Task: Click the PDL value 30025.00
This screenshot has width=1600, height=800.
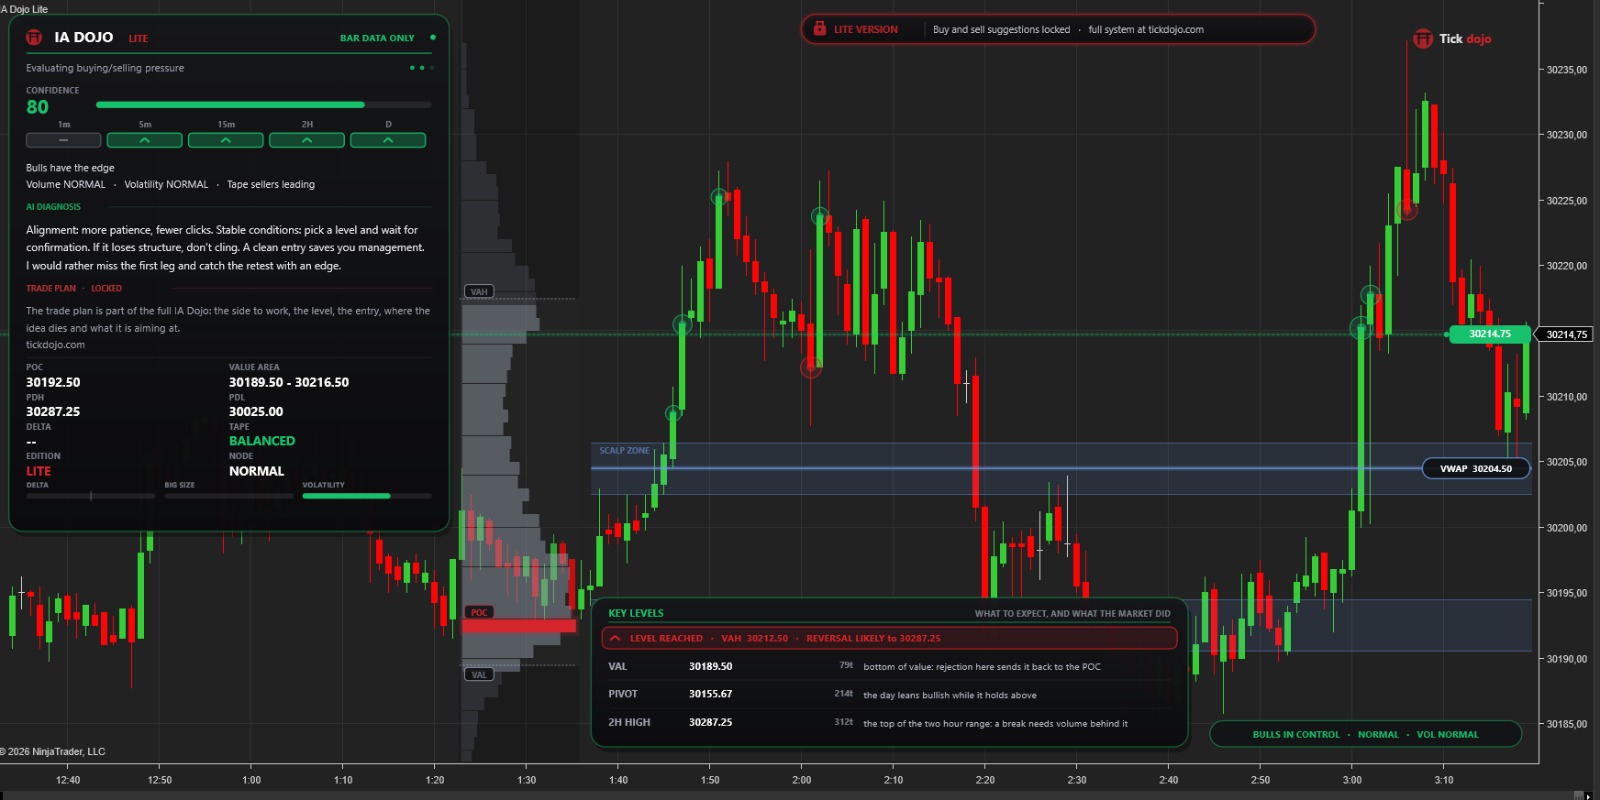Action: click(x=256, y=412)
